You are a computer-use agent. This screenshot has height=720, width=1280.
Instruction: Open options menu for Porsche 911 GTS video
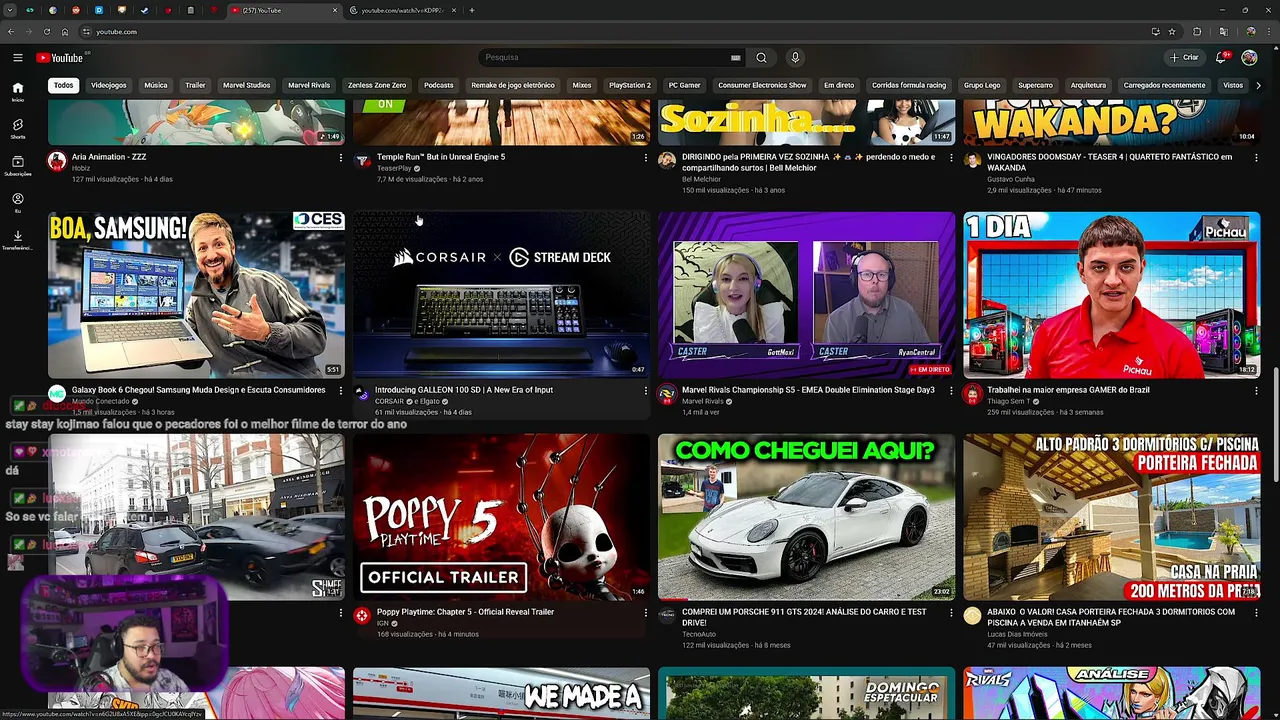coord(950,613)
